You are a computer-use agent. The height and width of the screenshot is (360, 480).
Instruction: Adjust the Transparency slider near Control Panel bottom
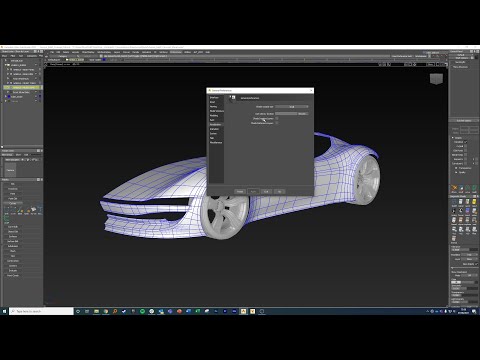pyautogui.click(x=465, y=295)
